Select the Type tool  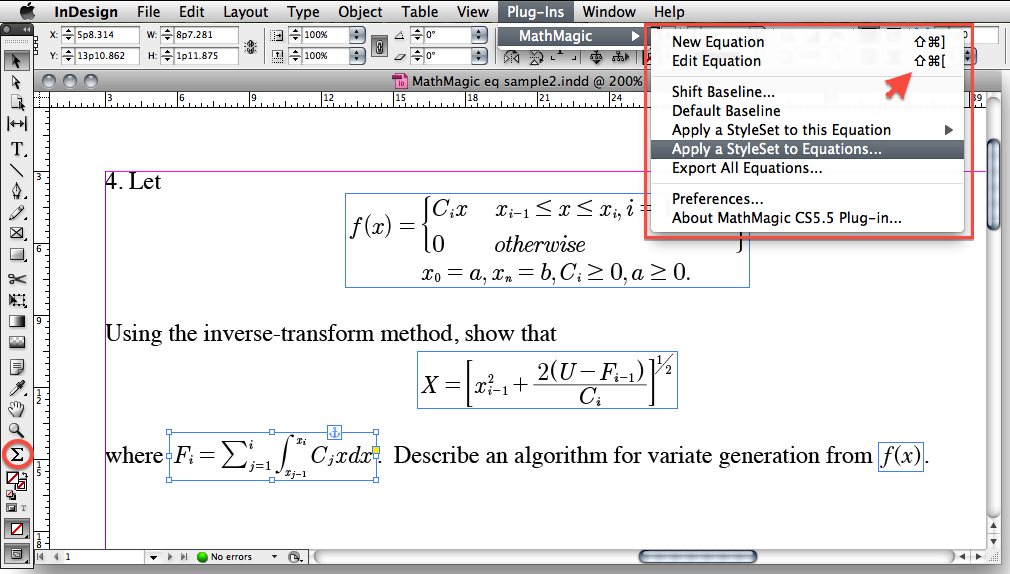pos(17,149)
